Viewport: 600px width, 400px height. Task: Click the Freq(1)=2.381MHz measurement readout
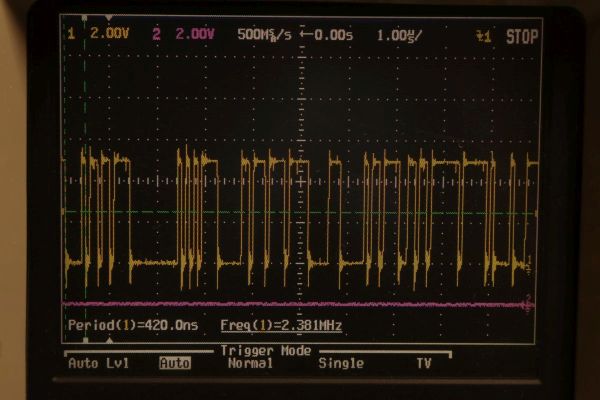[281, 326]
